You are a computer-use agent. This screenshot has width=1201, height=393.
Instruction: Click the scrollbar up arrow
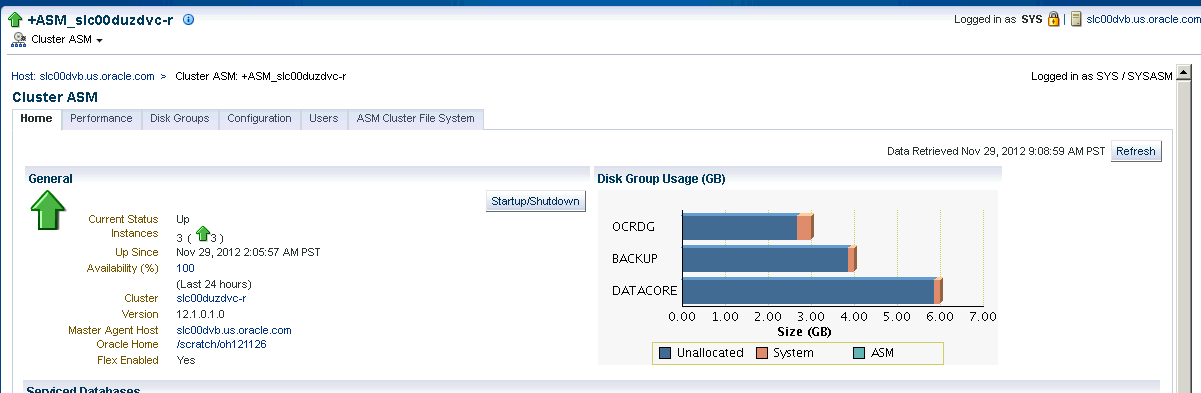pos(1183,73)
